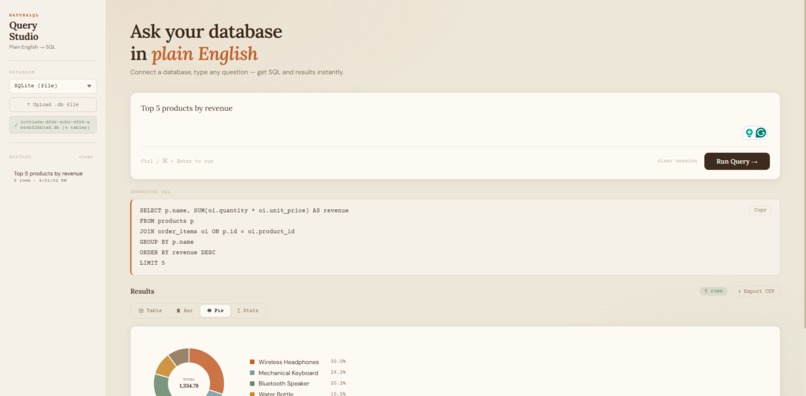The width and height of the screenshot is (806, 396).
Task: Export results as CSV
Action: coord(756,291)
